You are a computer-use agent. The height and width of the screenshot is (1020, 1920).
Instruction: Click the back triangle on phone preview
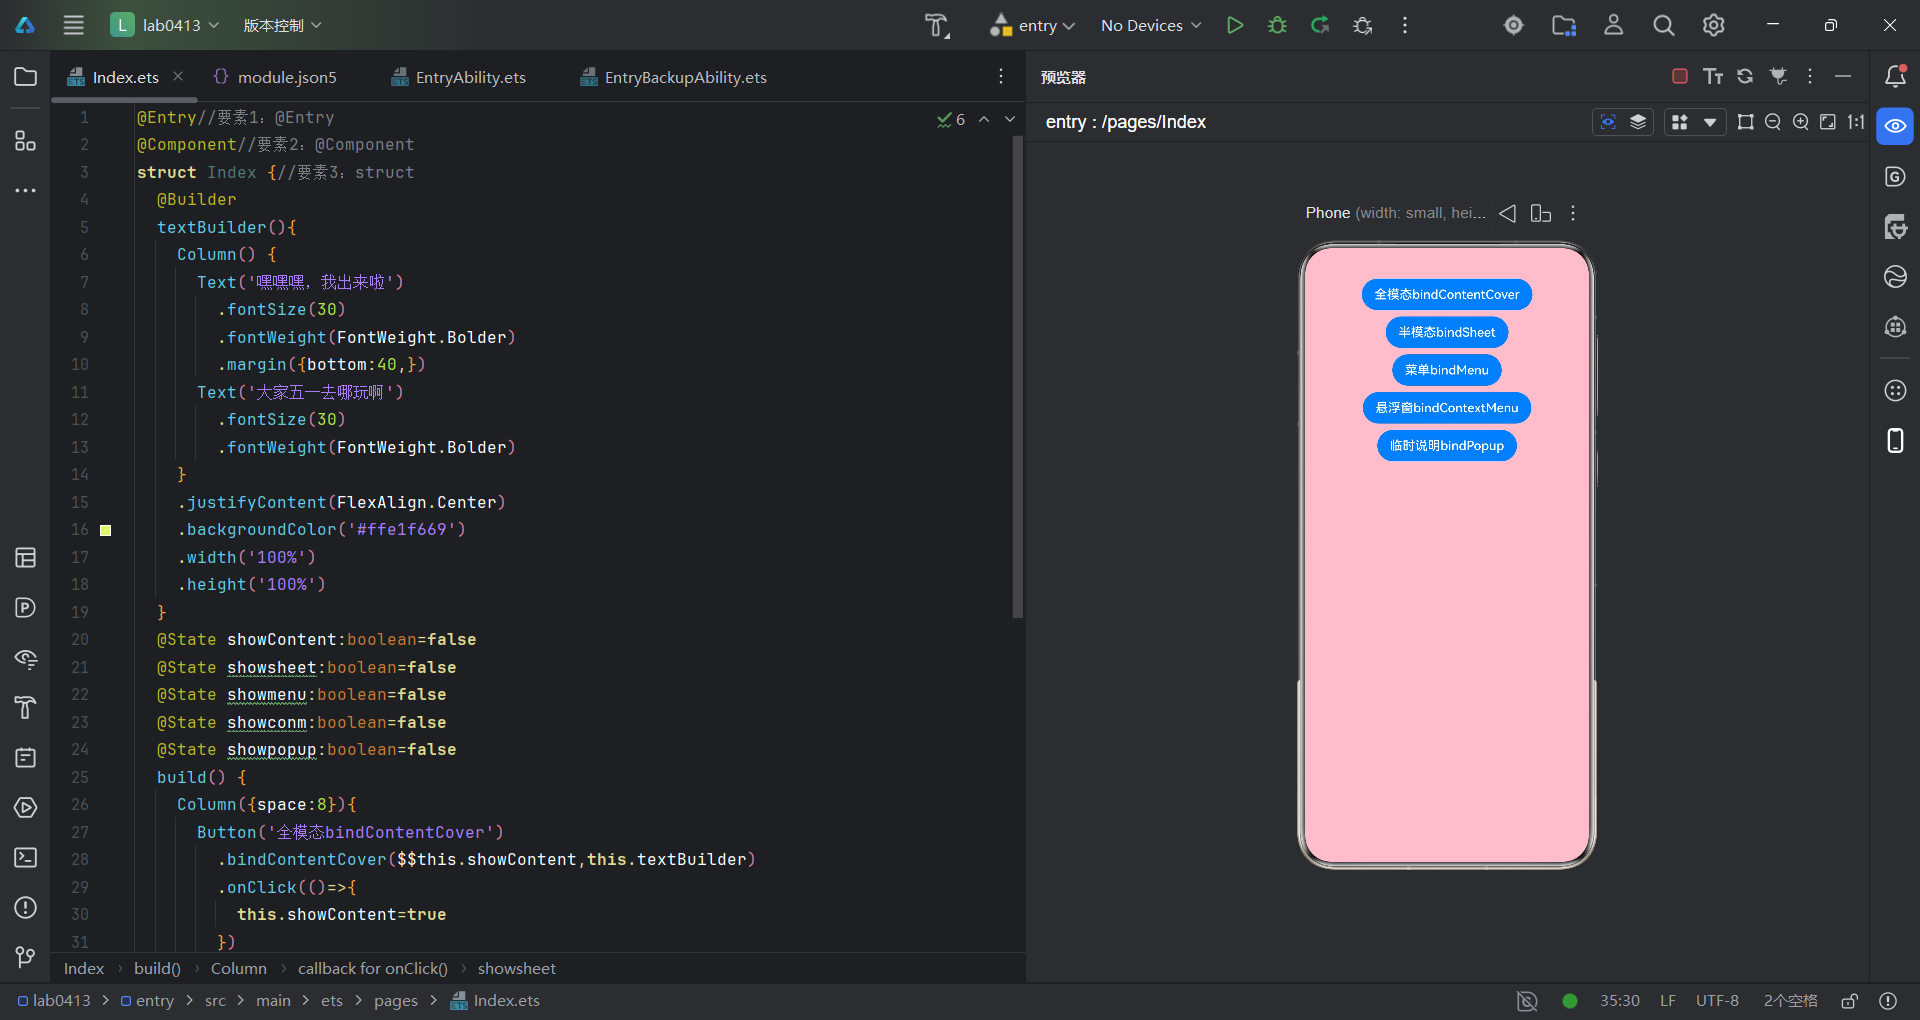click(x=1508, y=213)
